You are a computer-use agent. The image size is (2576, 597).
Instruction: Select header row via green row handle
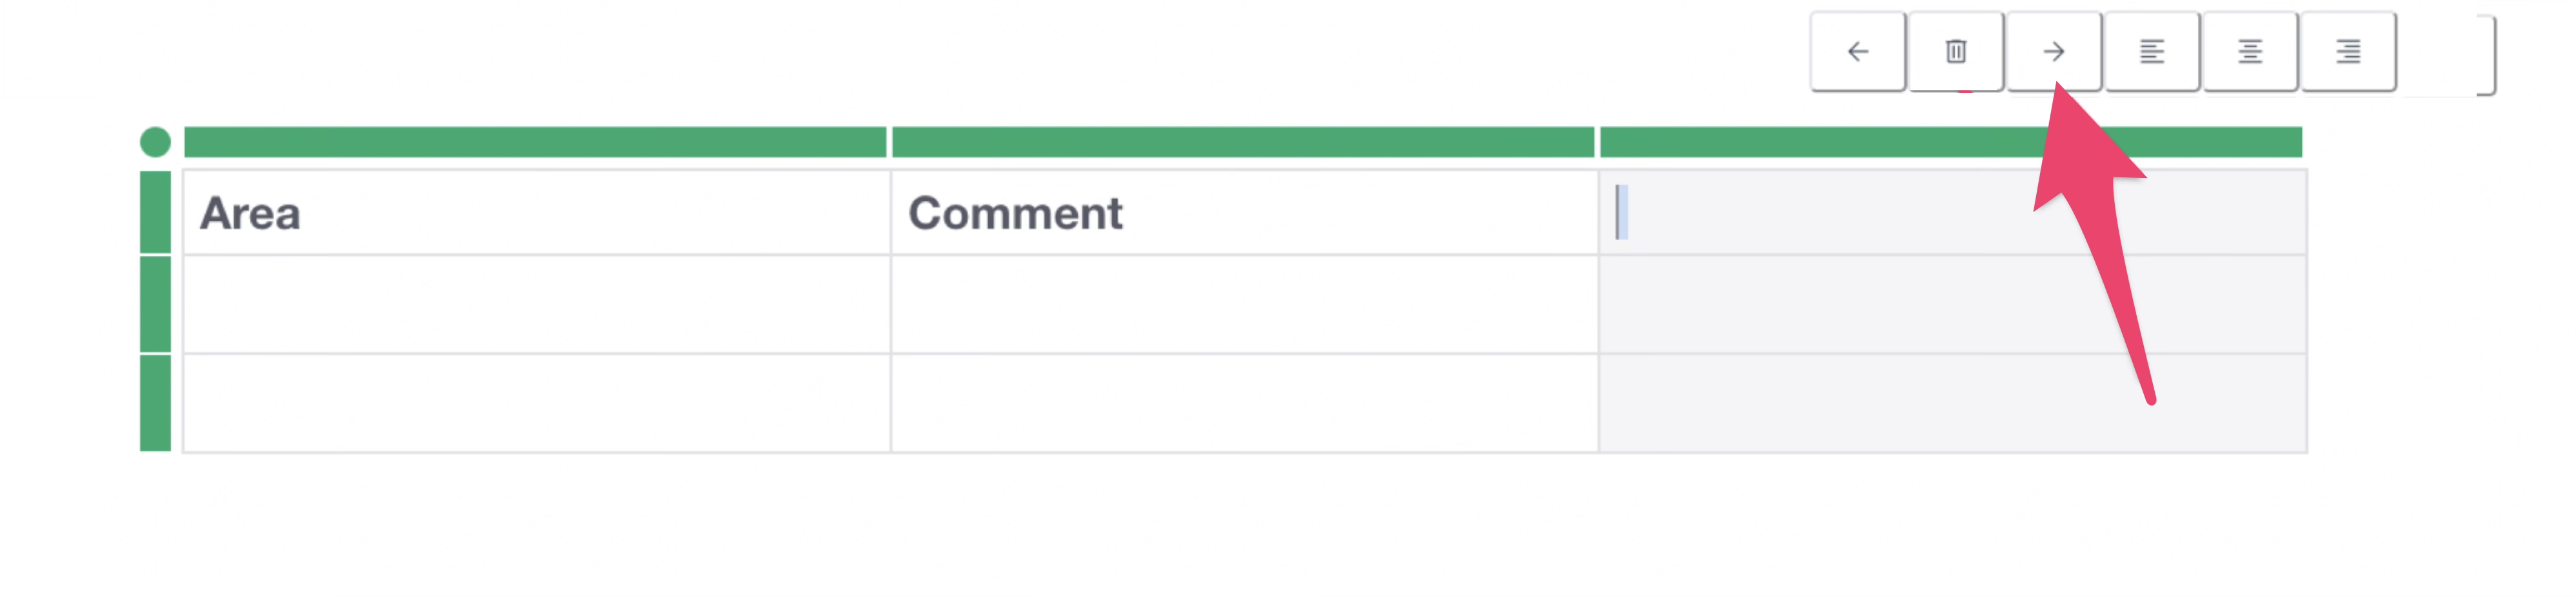click(155, 211)
